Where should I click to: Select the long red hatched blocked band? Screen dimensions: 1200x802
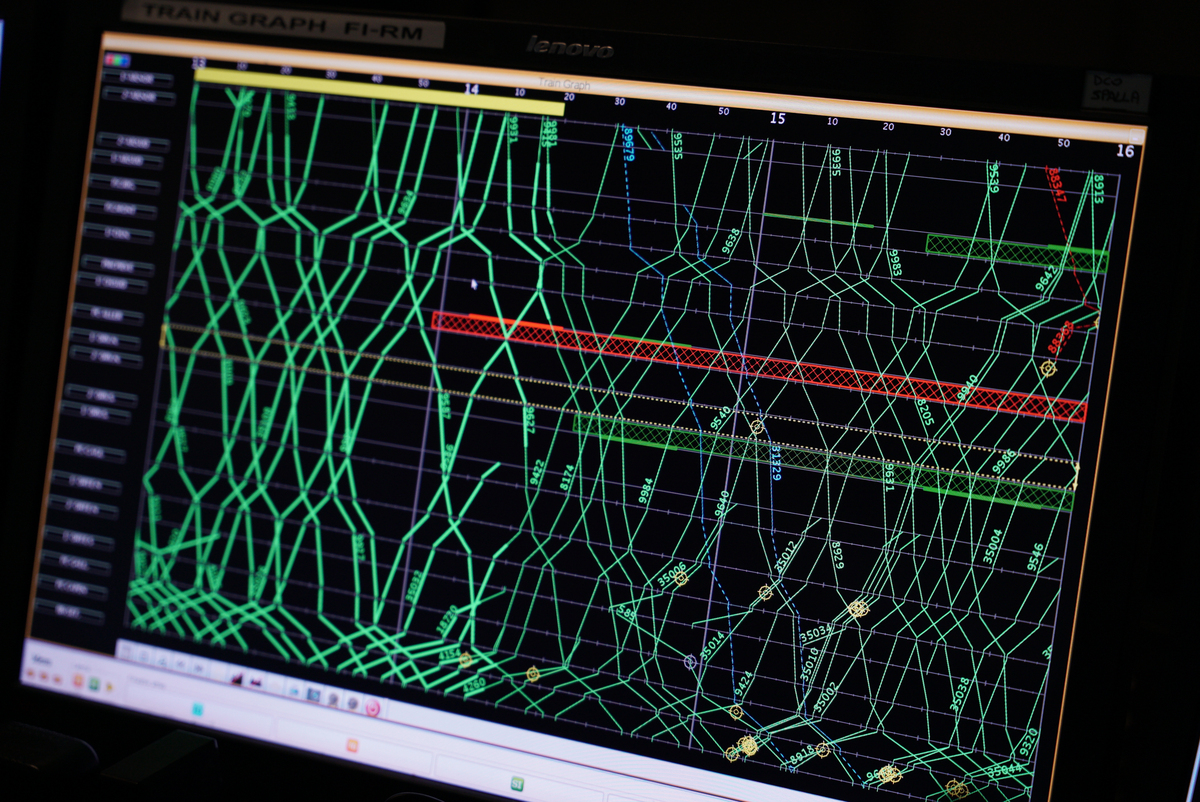click(x=760, y=366)
